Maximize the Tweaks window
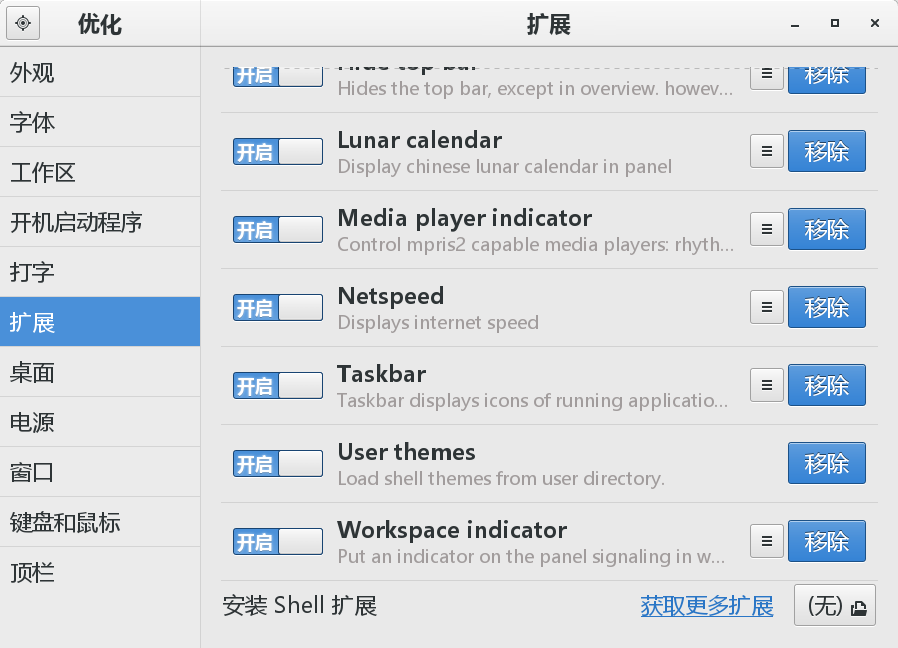The width and height of the screenshot is (898, 648). (834, 23)
